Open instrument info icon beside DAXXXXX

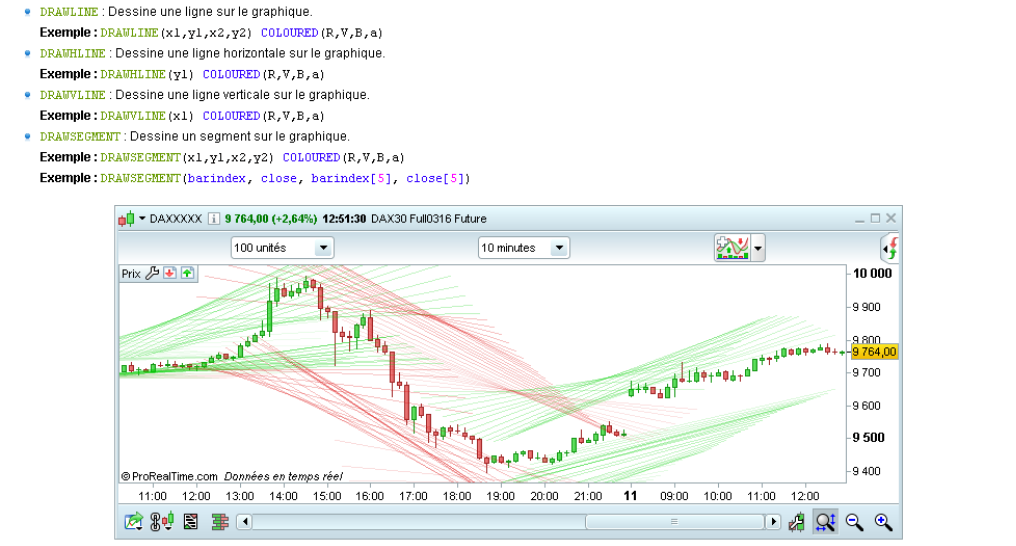(213, 219)
